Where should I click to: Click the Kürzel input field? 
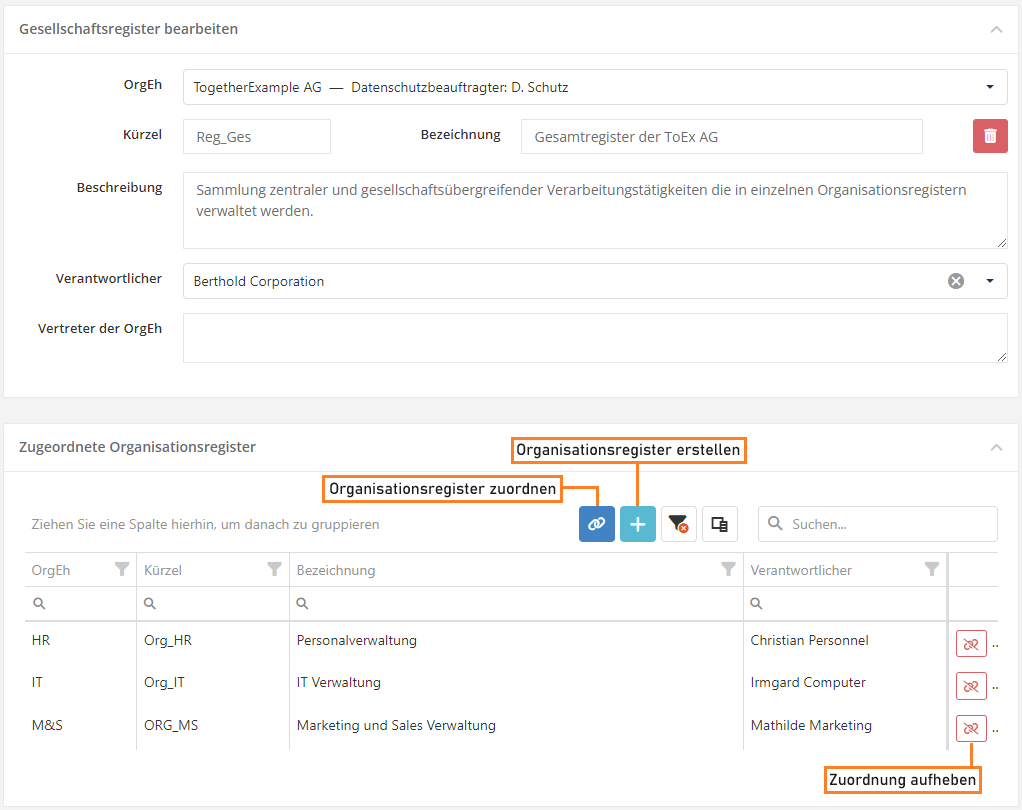pos(257,137)
